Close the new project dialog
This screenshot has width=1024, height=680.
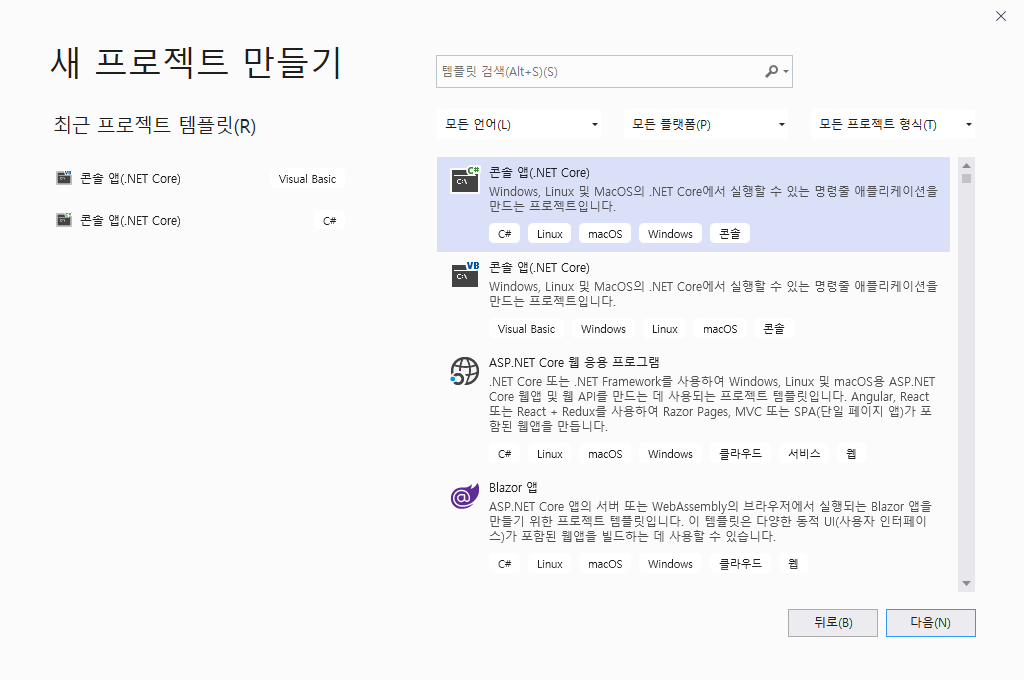(x=1000, y=16)
